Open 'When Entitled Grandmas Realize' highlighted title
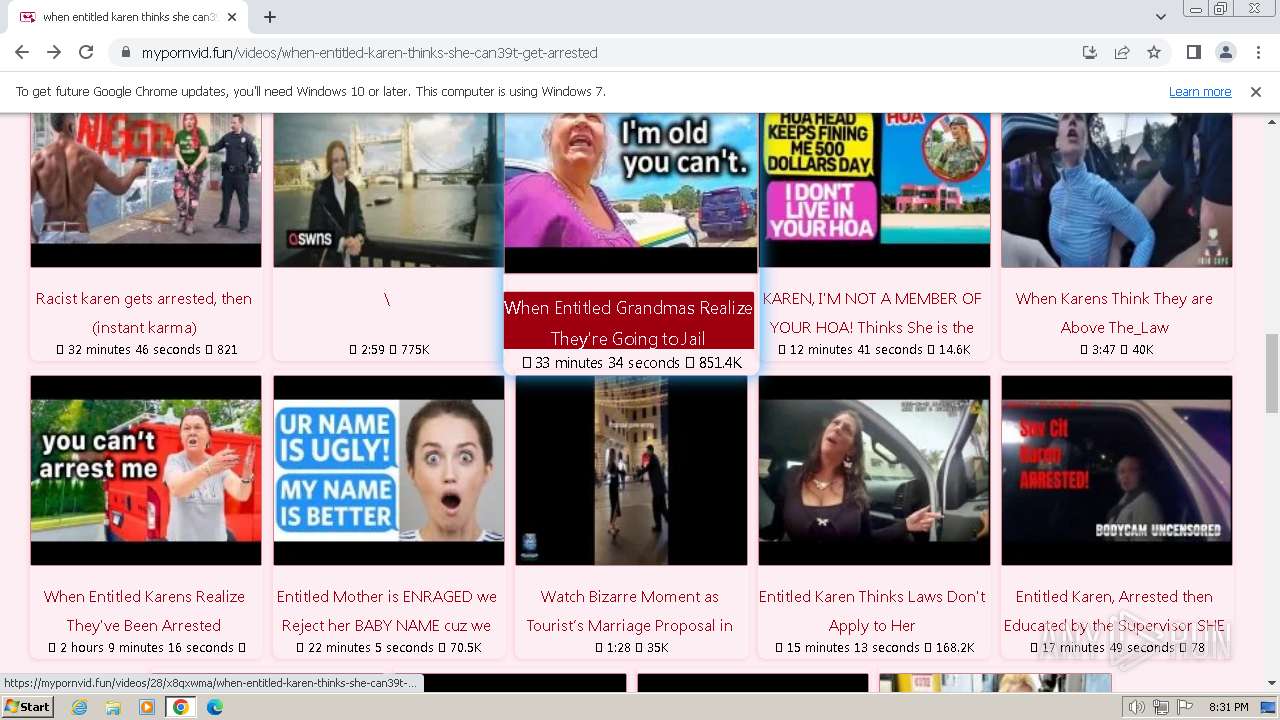 pyautogui.click(x=629, y=323)
